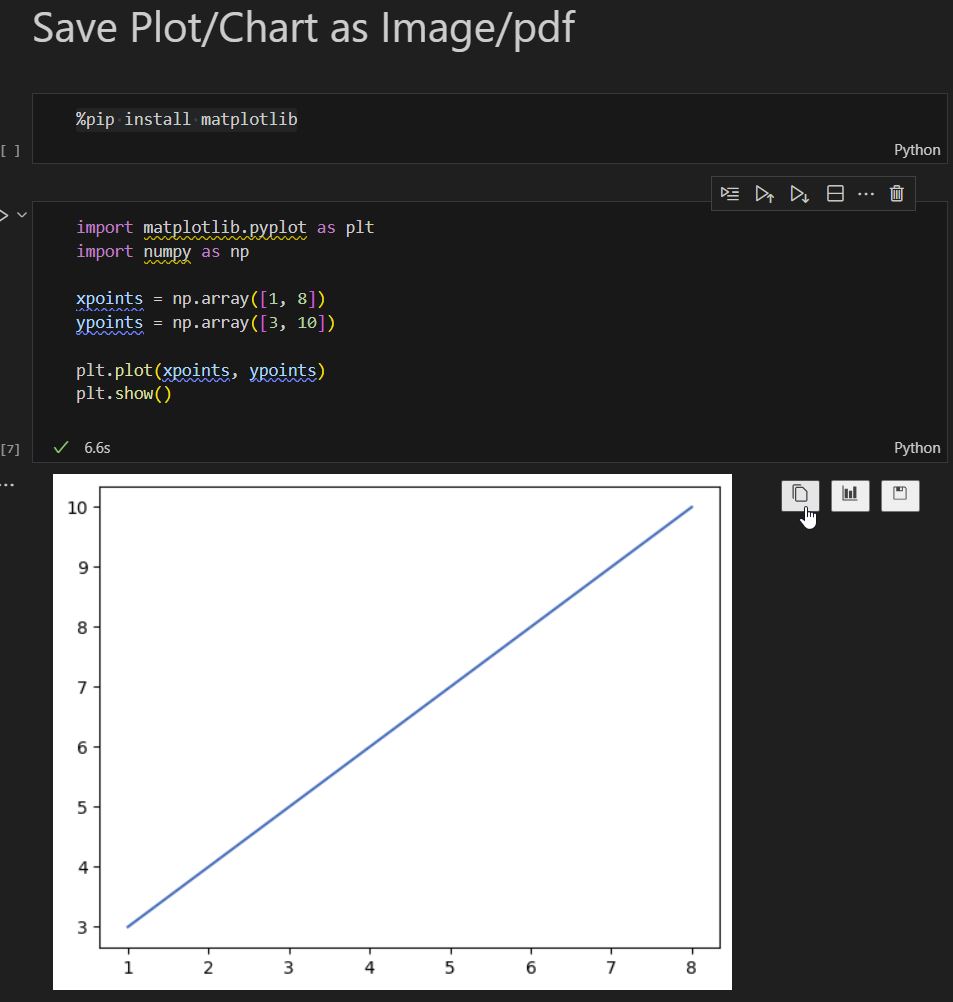953x1002 pixels.
Task: Open the plot in the chart viewer
Action: 849,495
